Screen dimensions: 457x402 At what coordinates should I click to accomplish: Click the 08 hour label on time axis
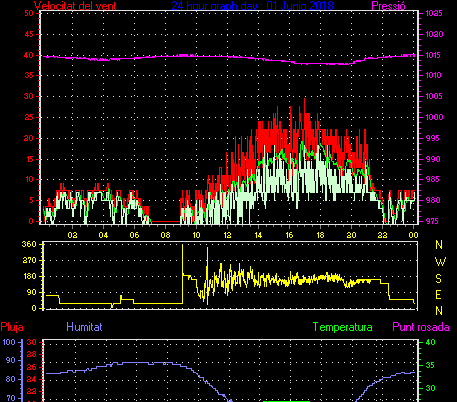165,235
